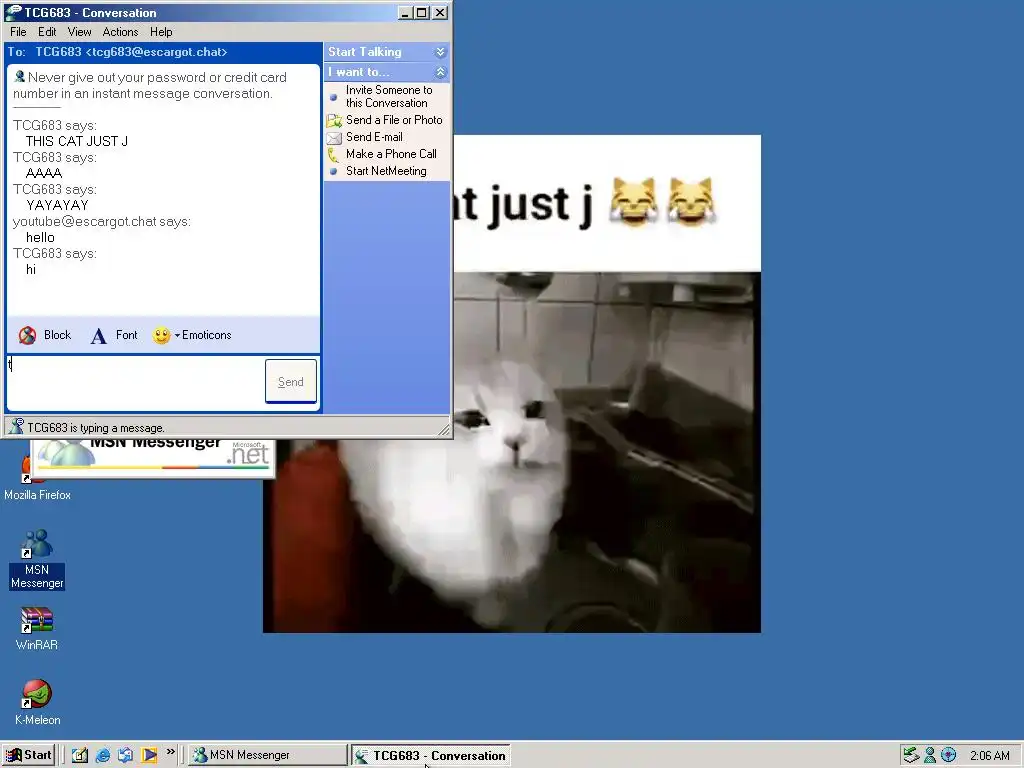Image resolution: width=1024 pixels, height=768 pixels.
Task: Open the WinRAR desktop shortcut
Action: pos(37,628)
